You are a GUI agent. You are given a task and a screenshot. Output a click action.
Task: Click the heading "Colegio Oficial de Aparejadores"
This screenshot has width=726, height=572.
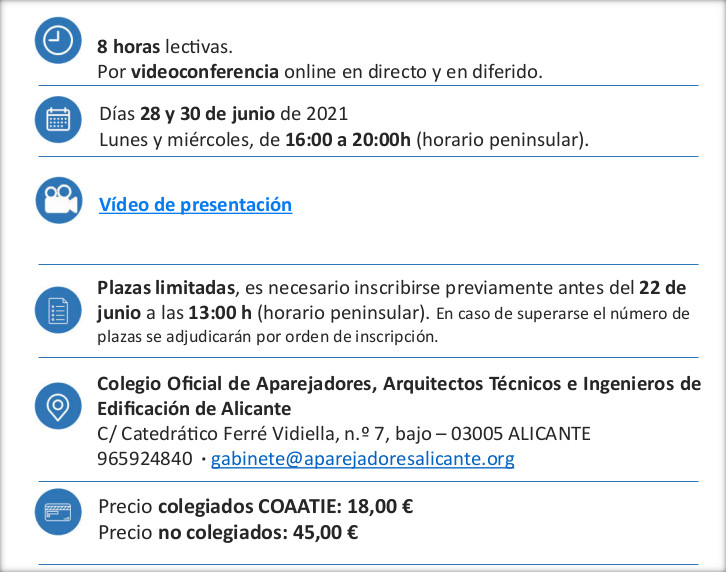[235, 384]
